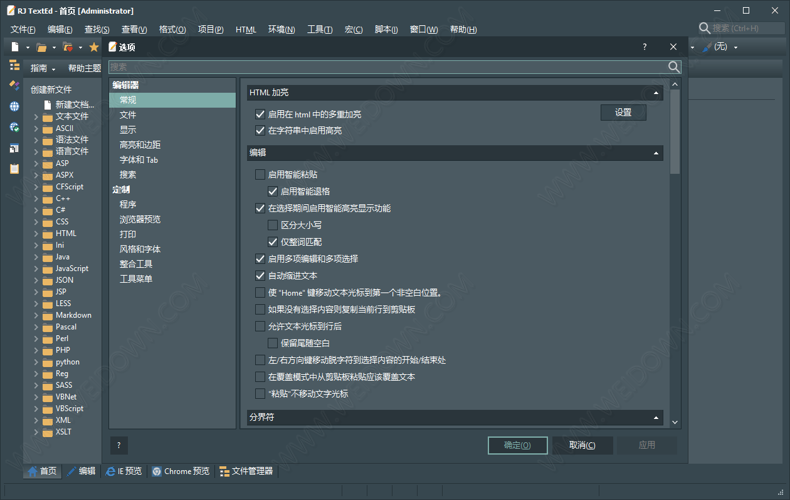Click the magnifier icon in the options search box

[x=674, y=67]
